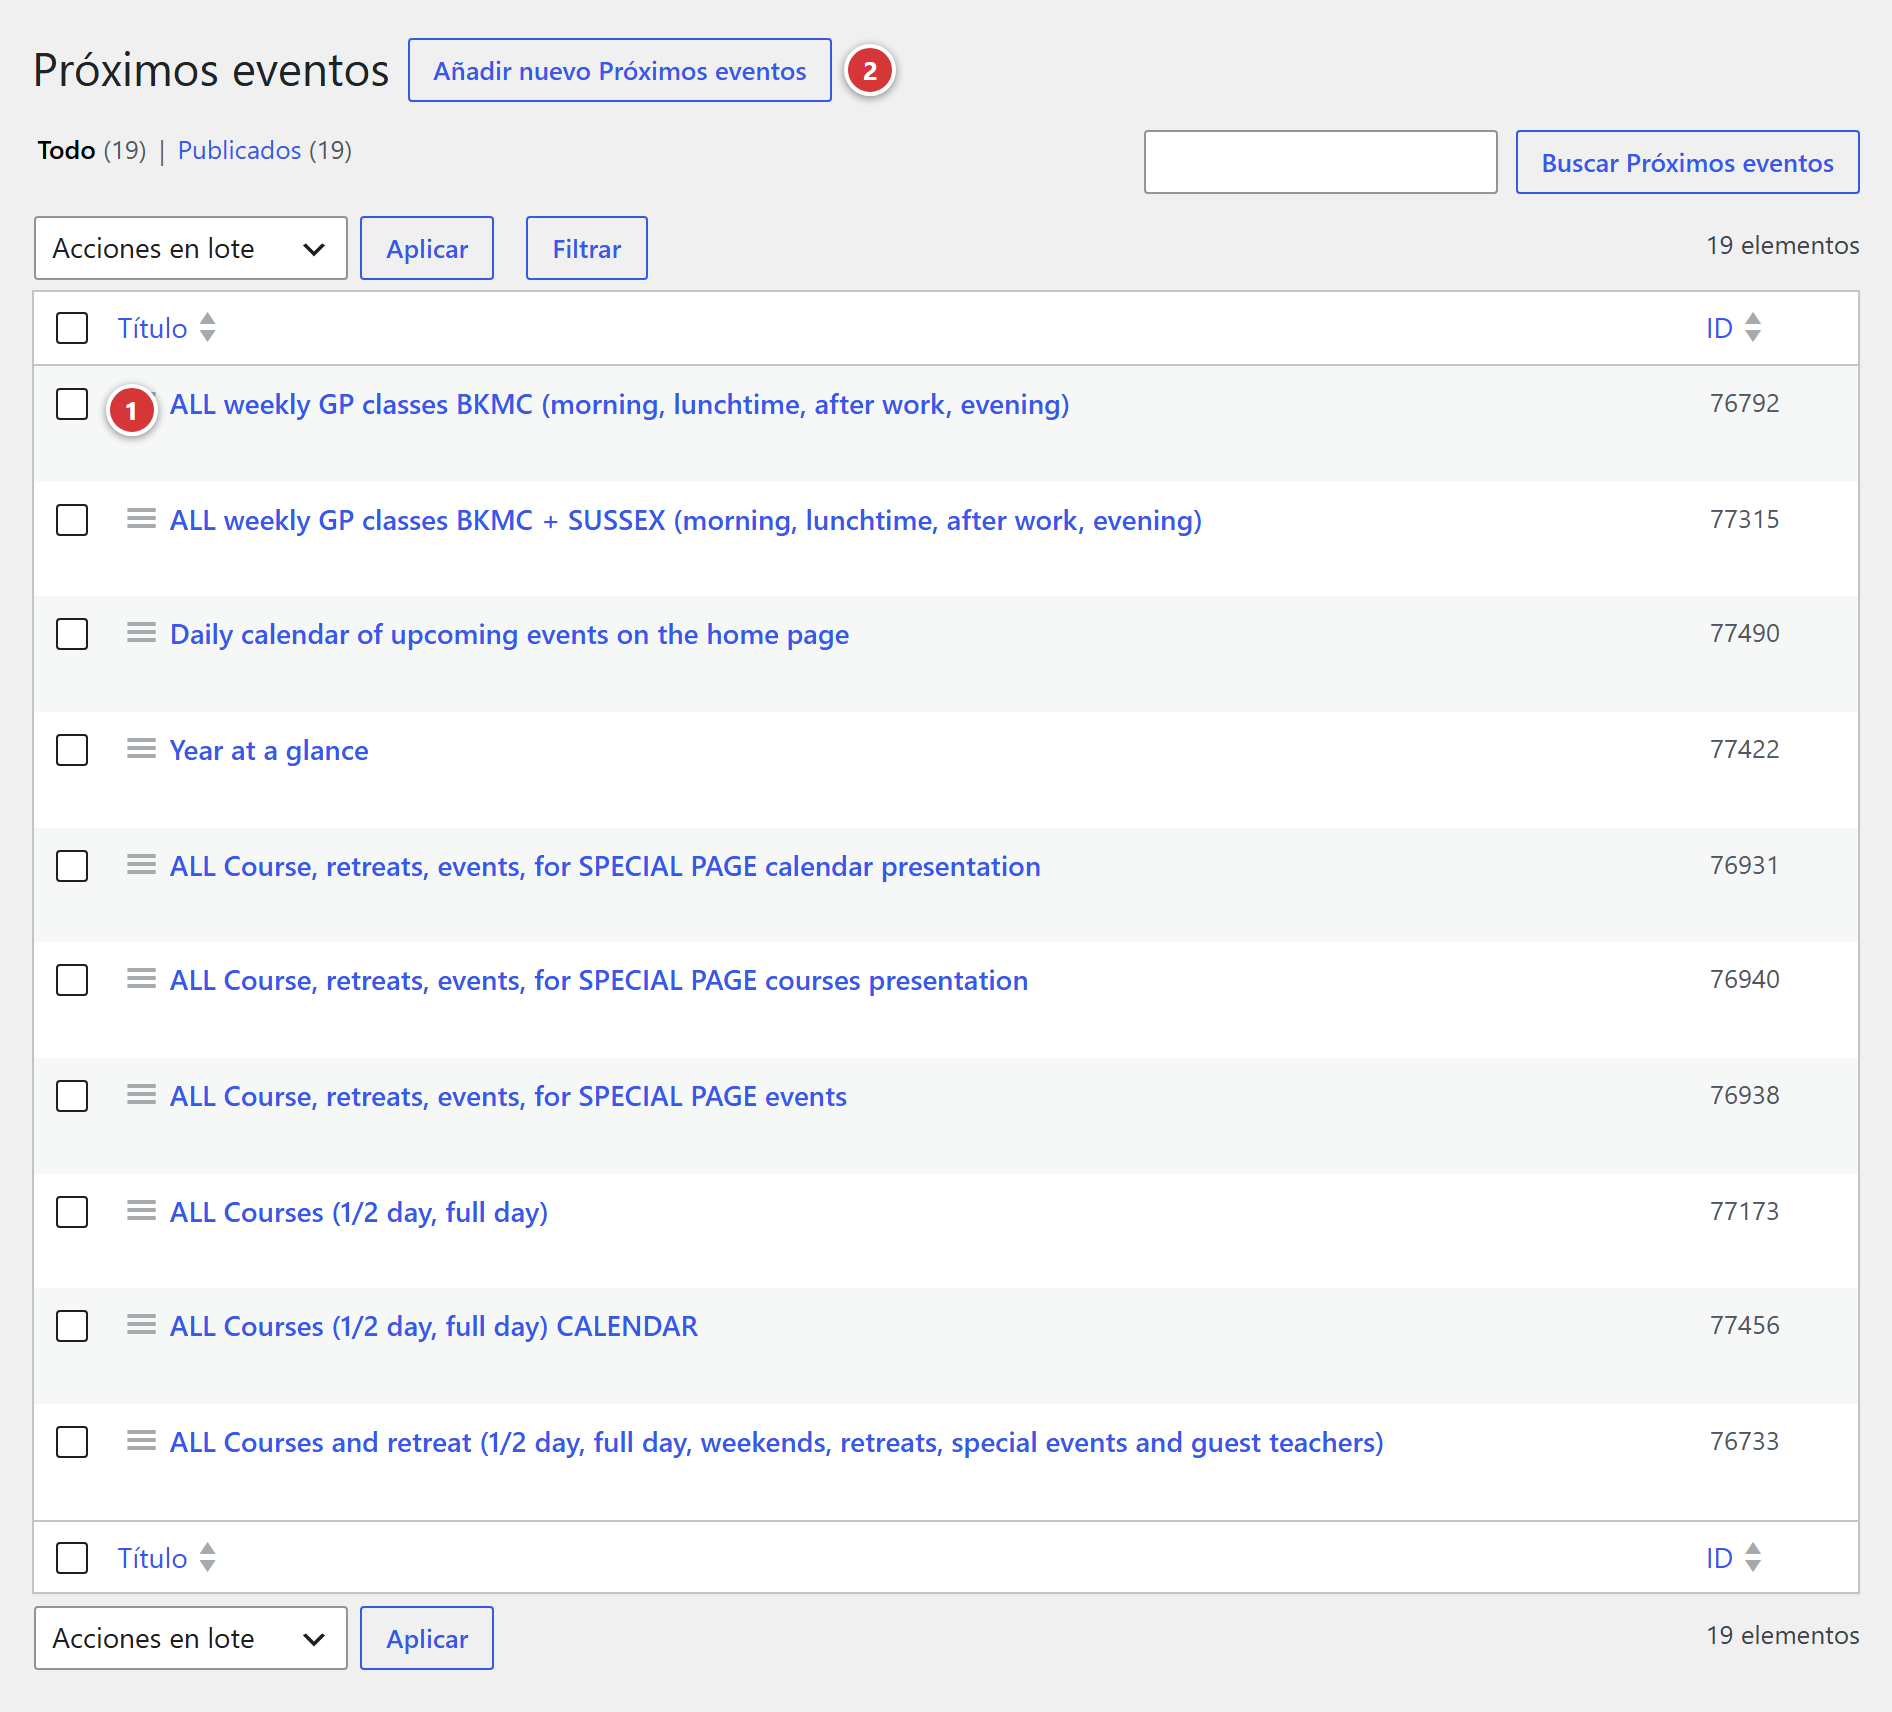Check the box for ALL weekly GP classes BKMC row 76792
Screen dimensions: 1892x1712
(x=72, y=405)
